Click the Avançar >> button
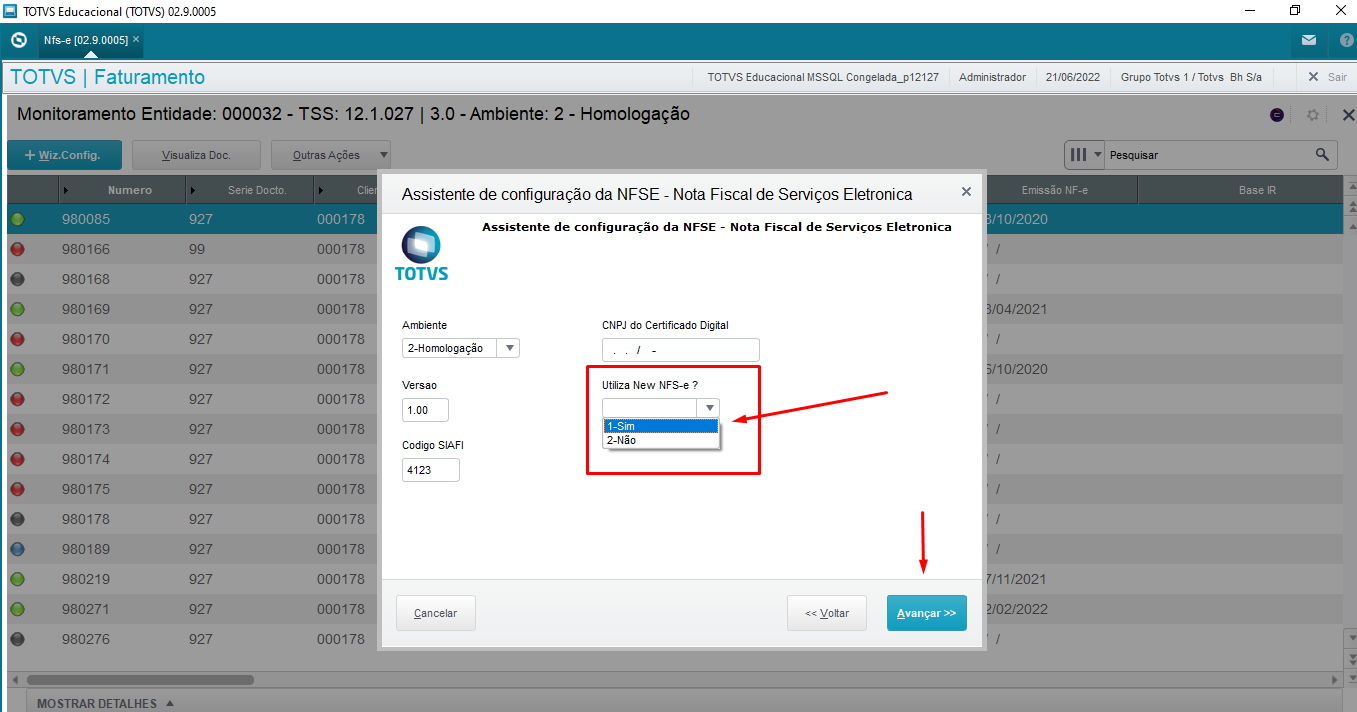1357x712 pixels. coord(927,613)
